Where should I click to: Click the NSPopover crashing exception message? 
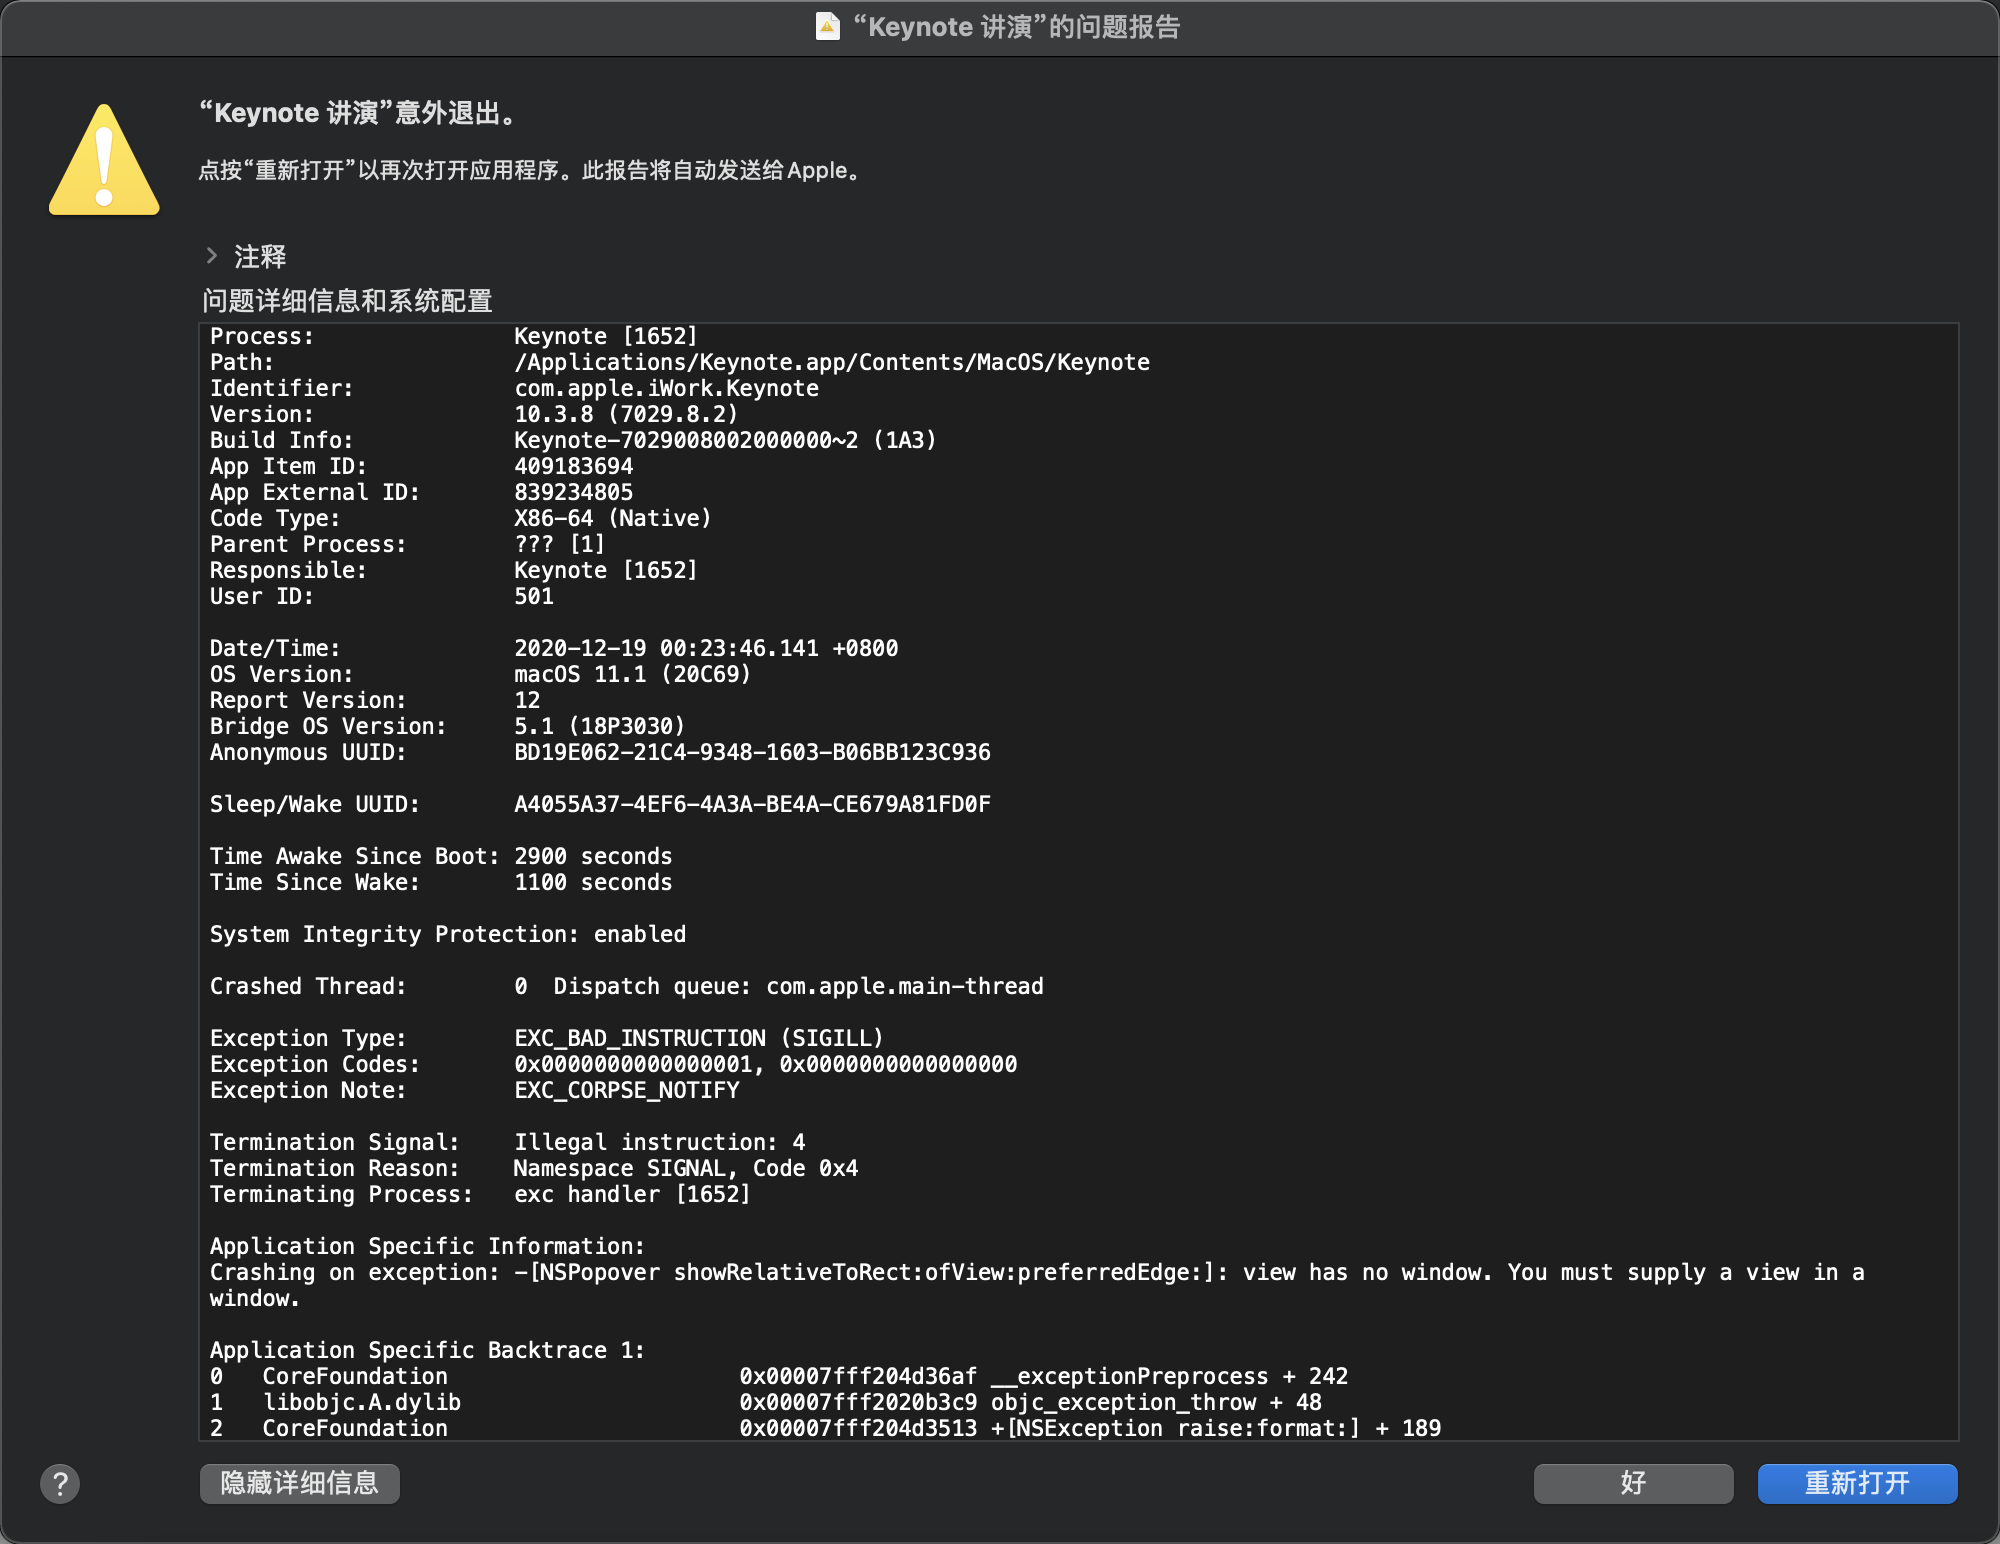pyautogui.click(x=1036, y=1272)
